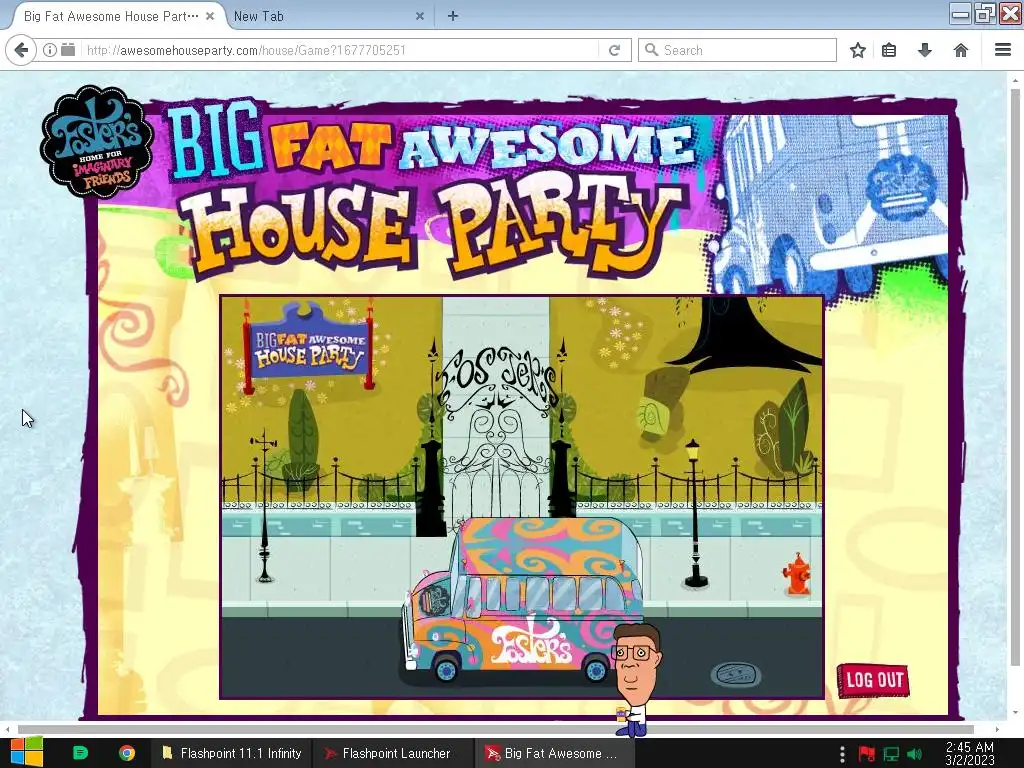Image resolution: width=1024 pixels, height=768 pixels.
Task: Click the weather vane post
Action: pyautogui.click(x=264, y=505)
